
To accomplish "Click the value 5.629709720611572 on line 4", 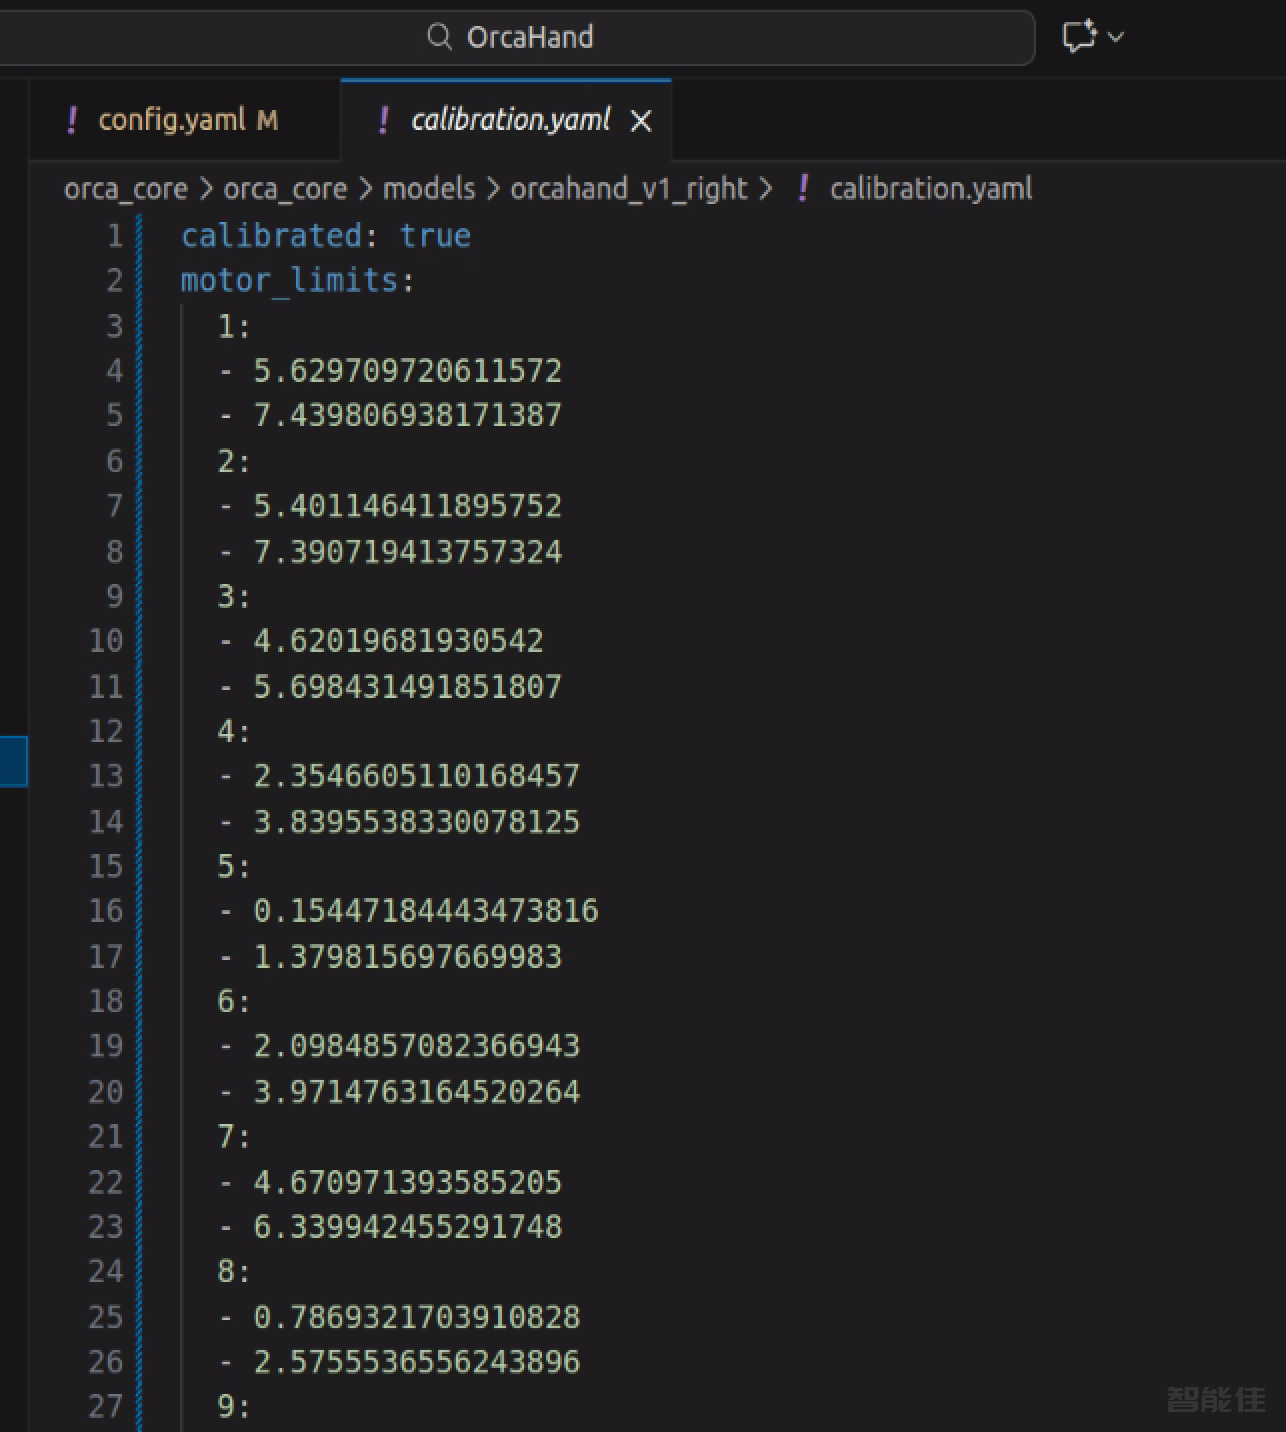I will 407,371.
